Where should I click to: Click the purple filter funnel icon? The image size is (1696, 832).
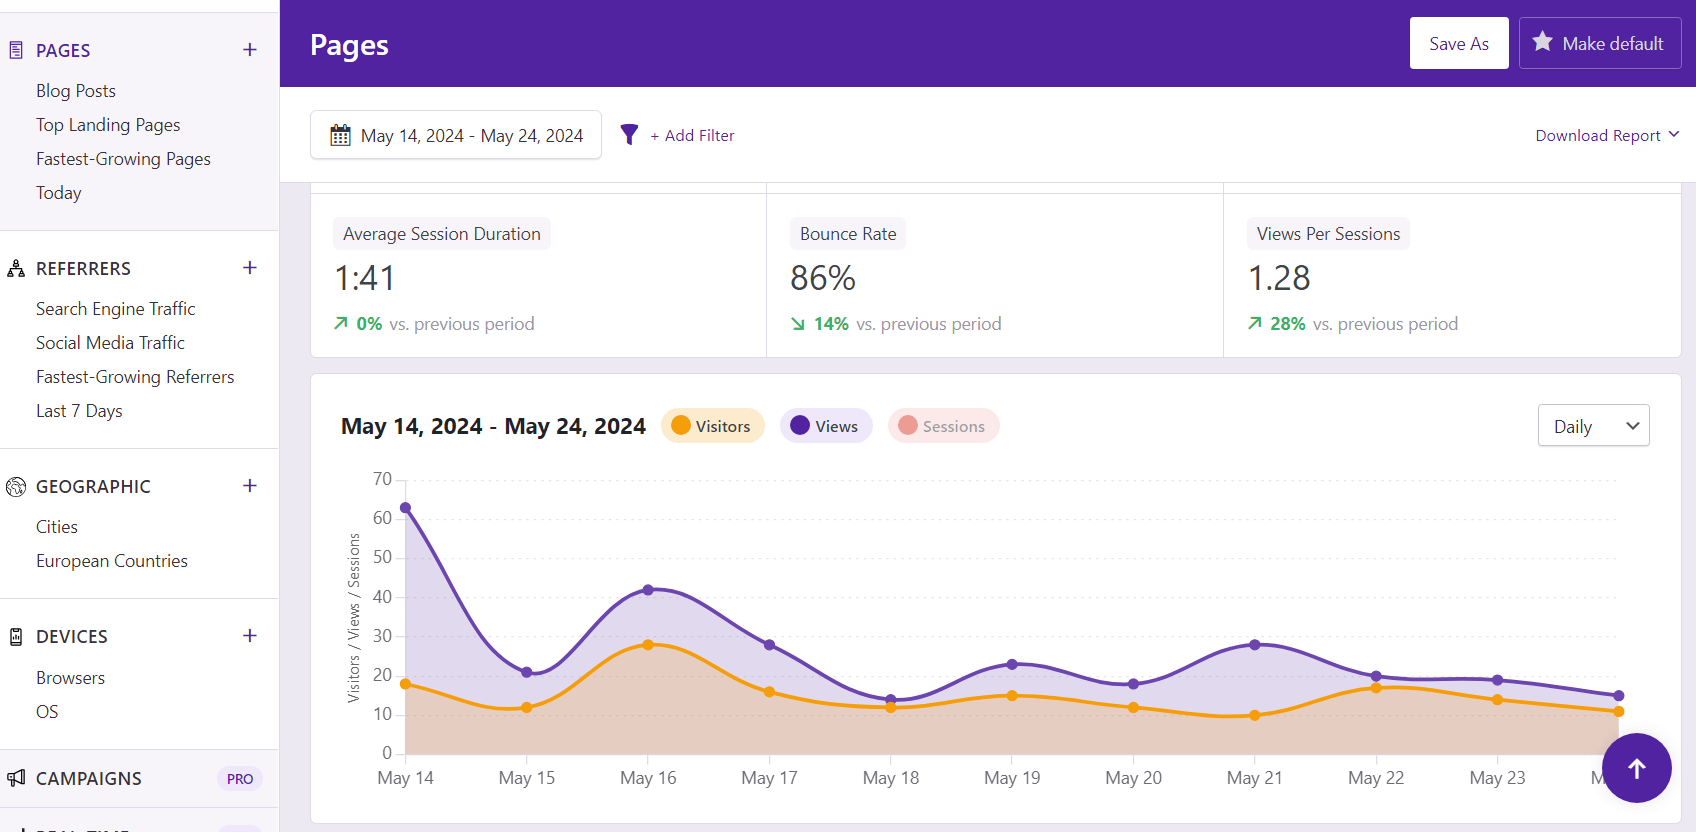(x=629, y=135)
